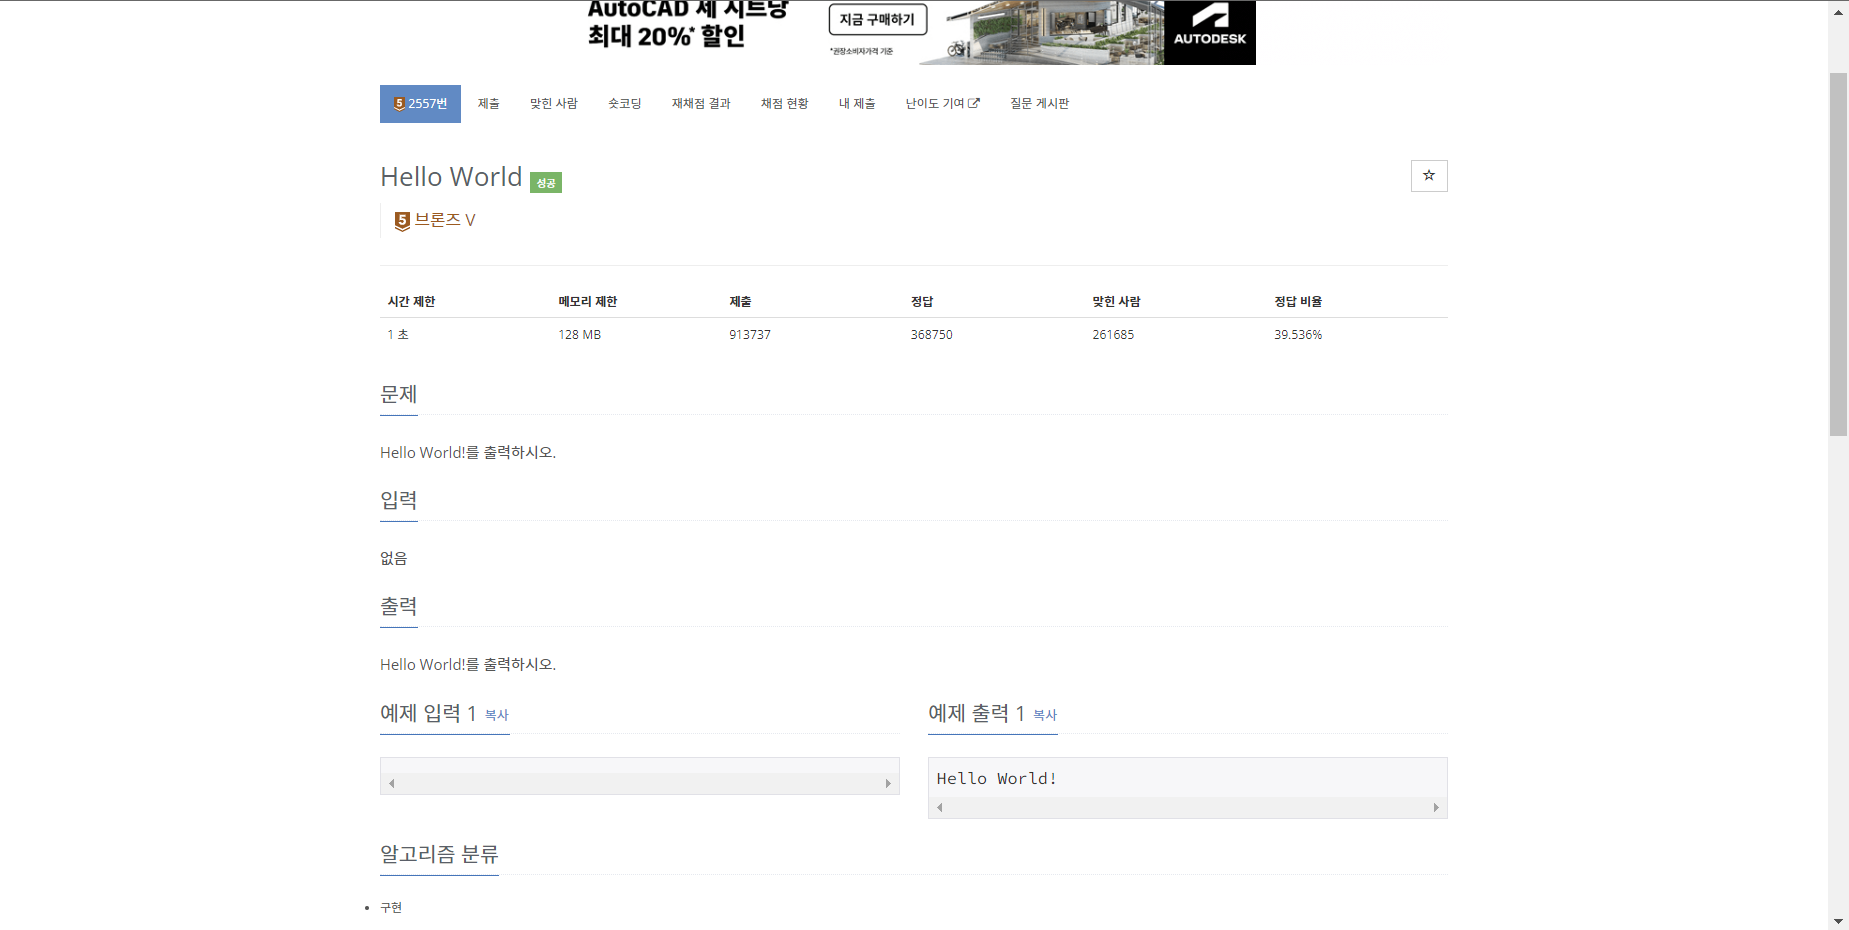Click 복사 next to 예제 입력 1
This screenshot has width=1849, height=930.
tap(496, 715)
